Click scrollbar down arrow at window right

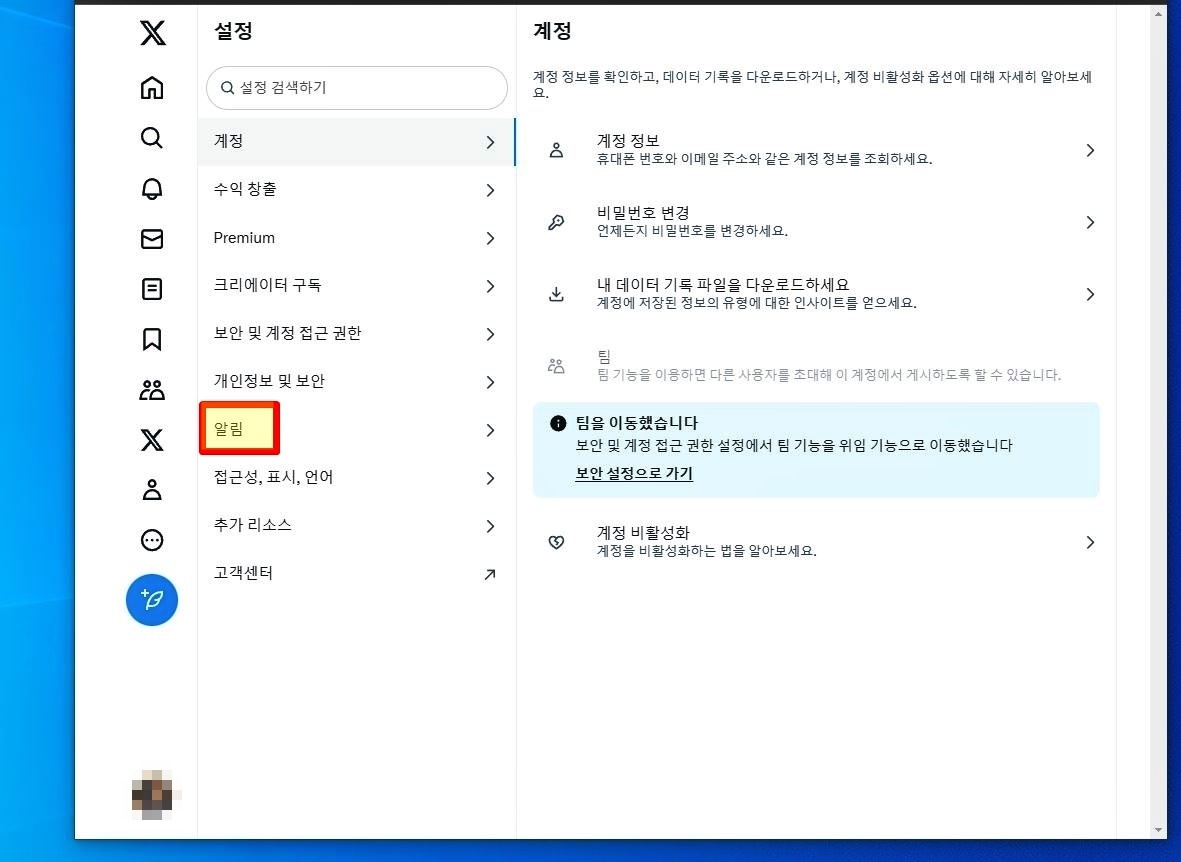[1158, 830]
